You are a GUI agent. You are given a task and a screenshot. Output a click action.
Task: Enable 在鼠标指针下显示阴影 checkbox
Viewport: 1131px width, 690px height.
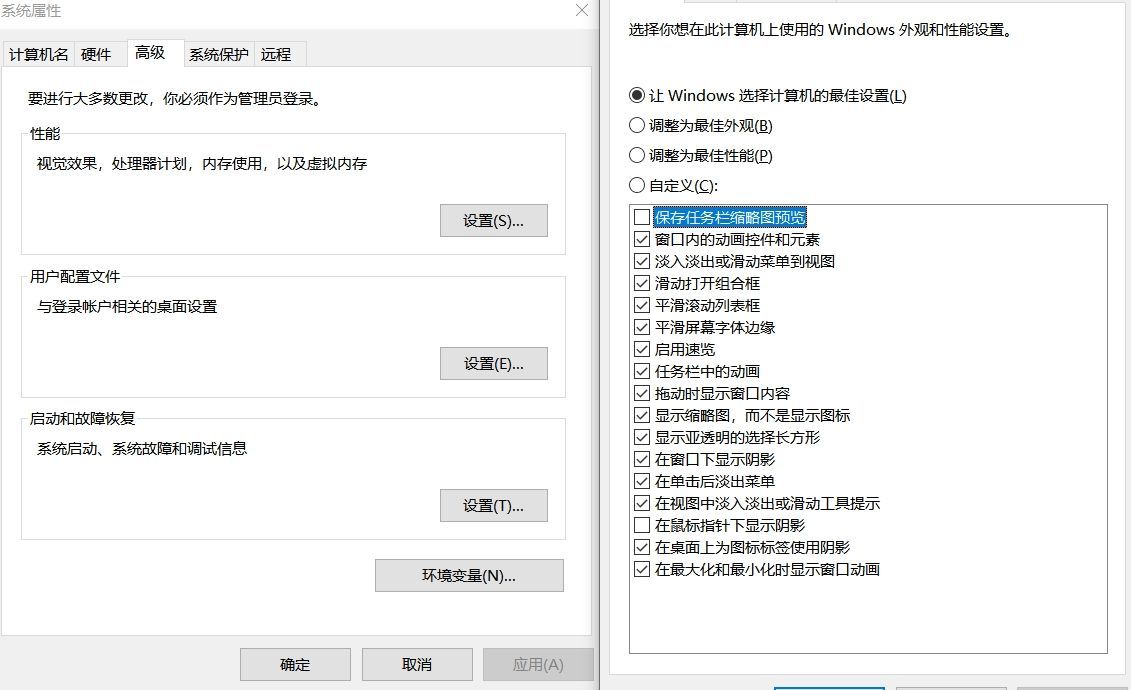click(642, 525)
